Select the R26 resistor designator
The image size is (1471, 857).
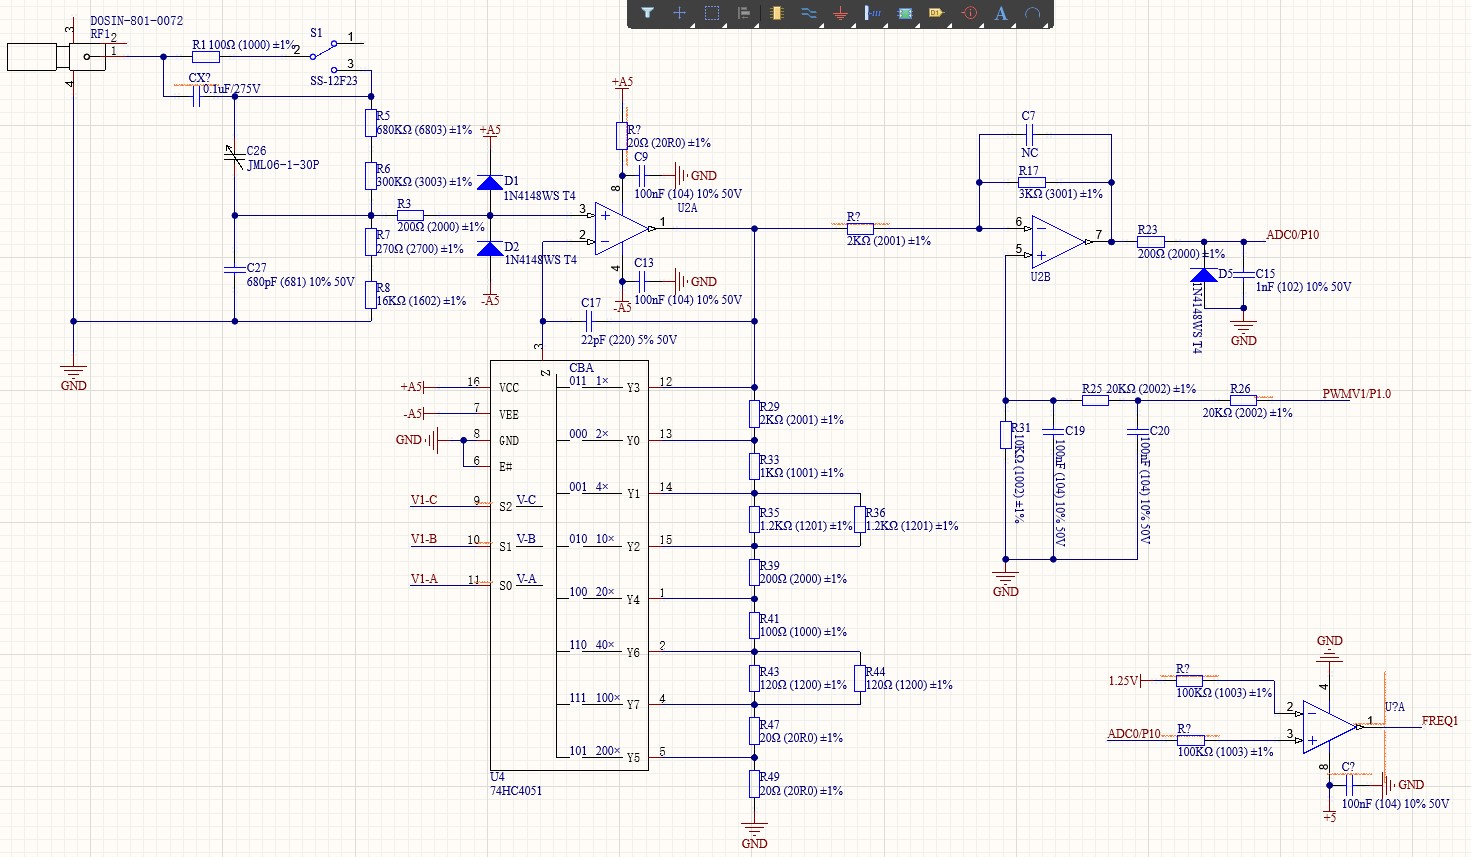click(x=1240, y=389)
